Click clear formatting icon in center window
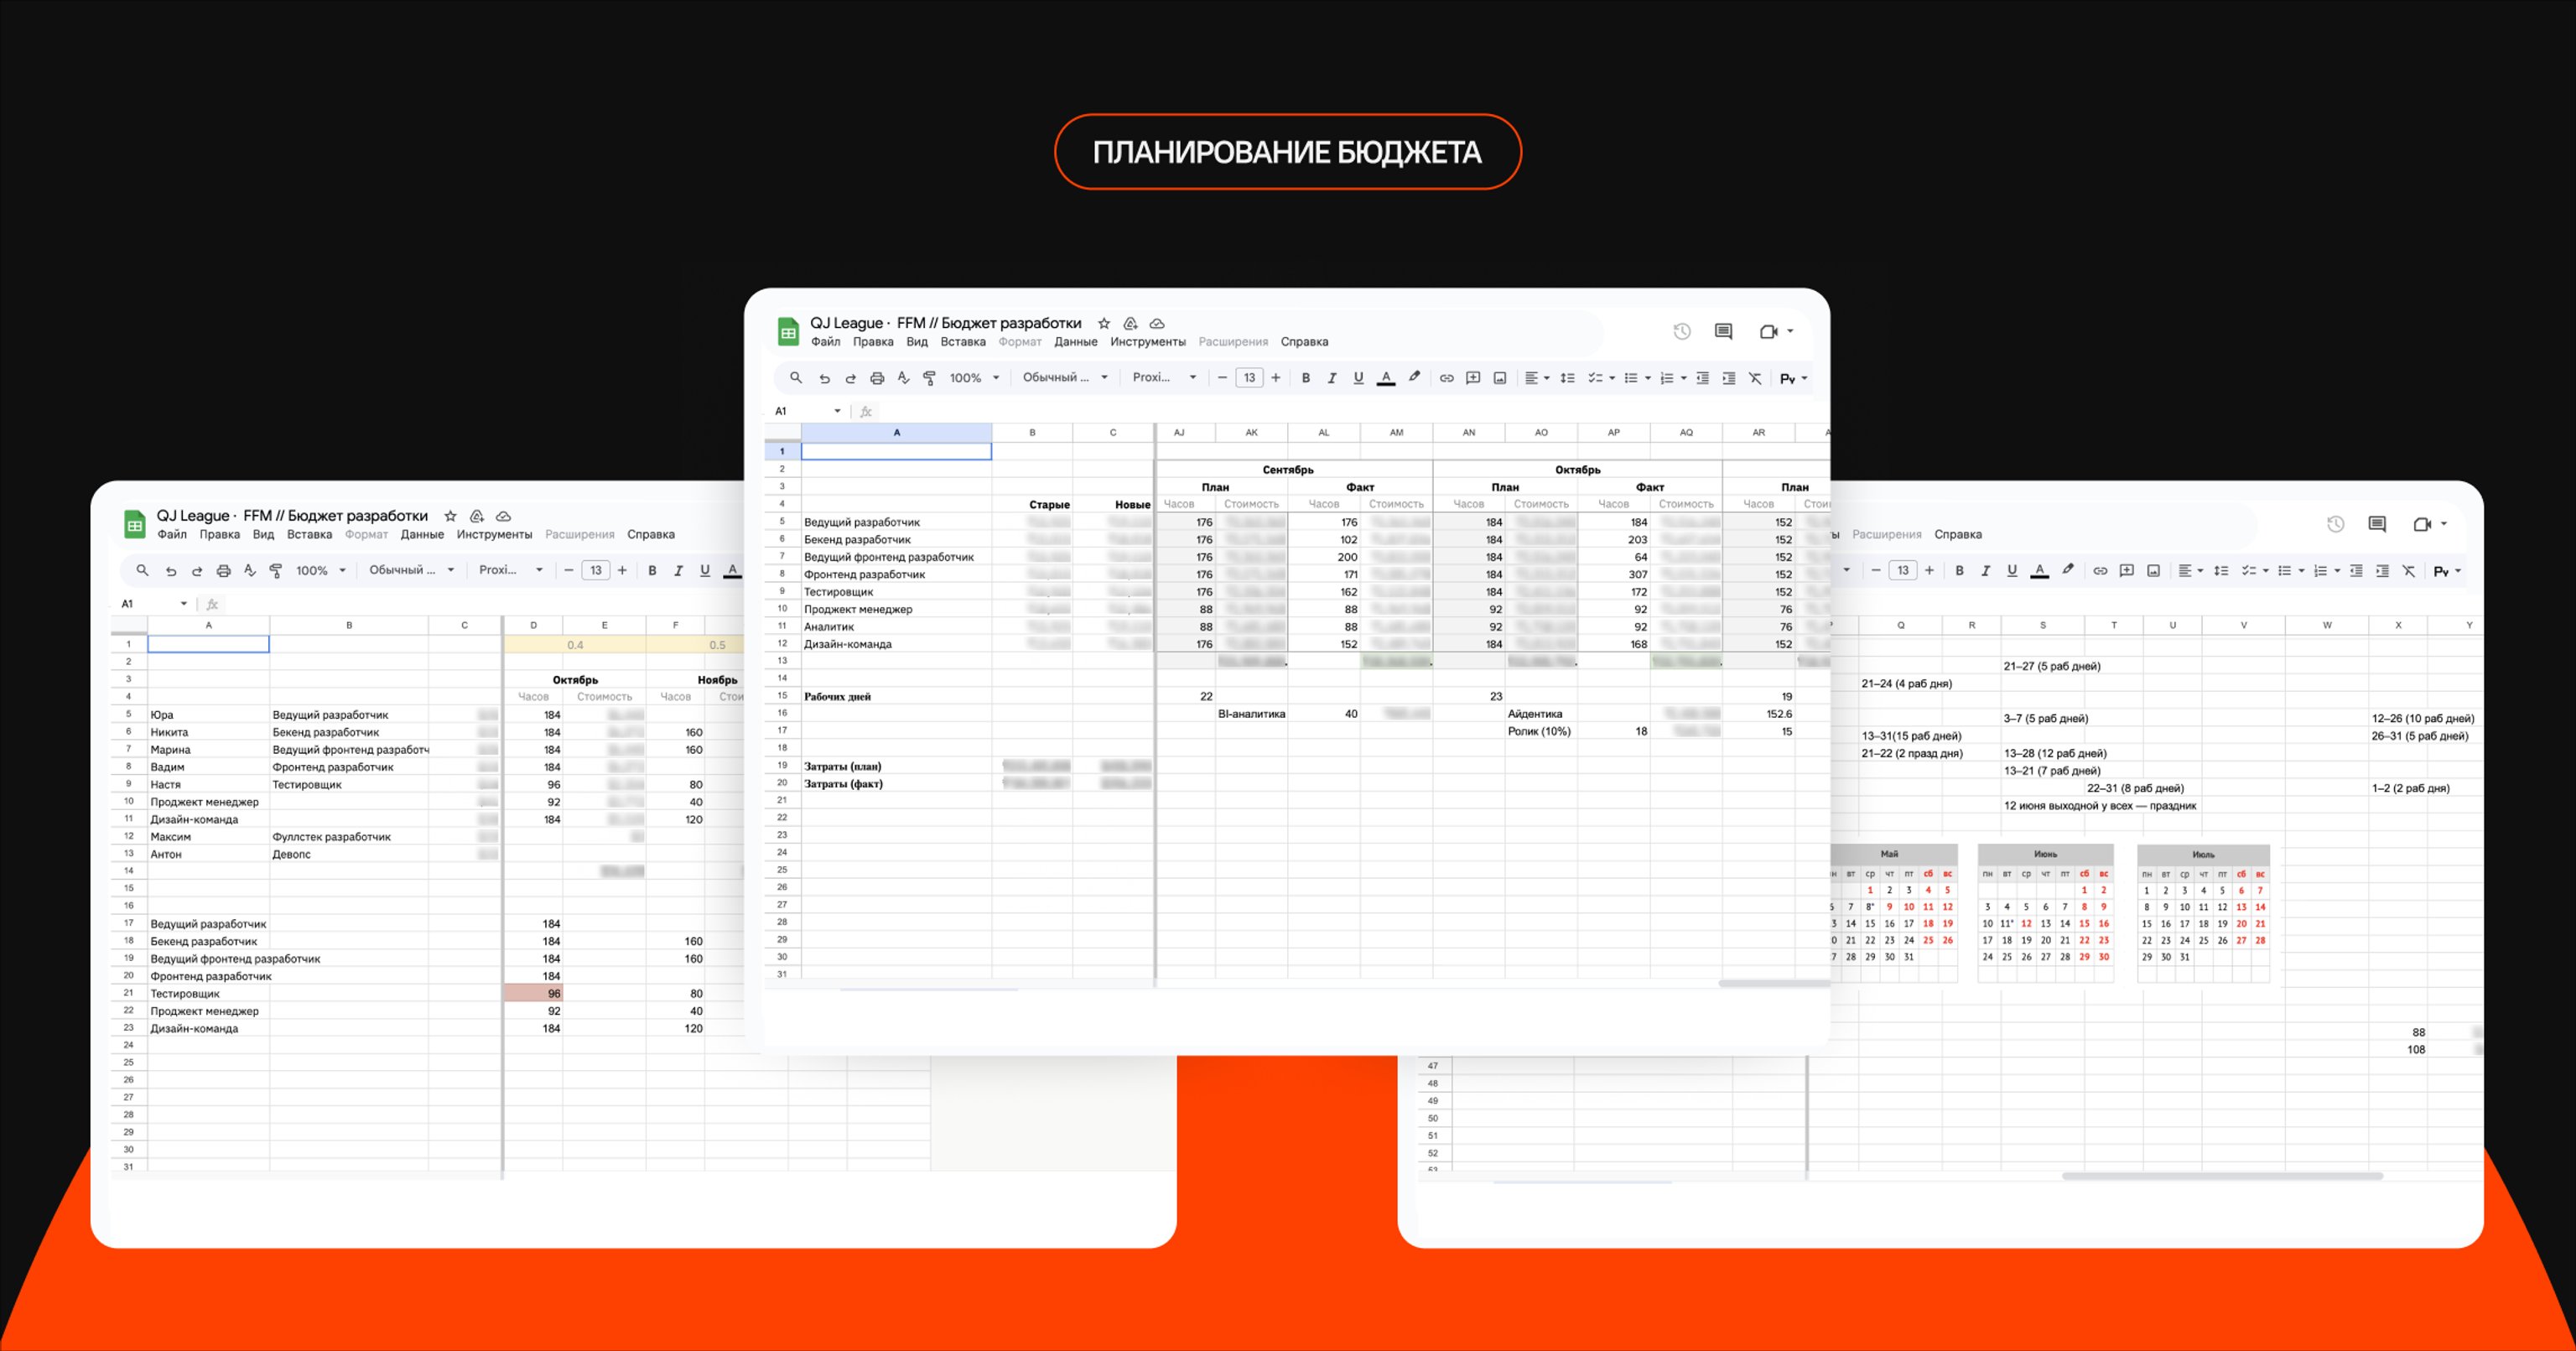The image size is (2576, 1351). pyautogui.click(x=1755, y=378)
